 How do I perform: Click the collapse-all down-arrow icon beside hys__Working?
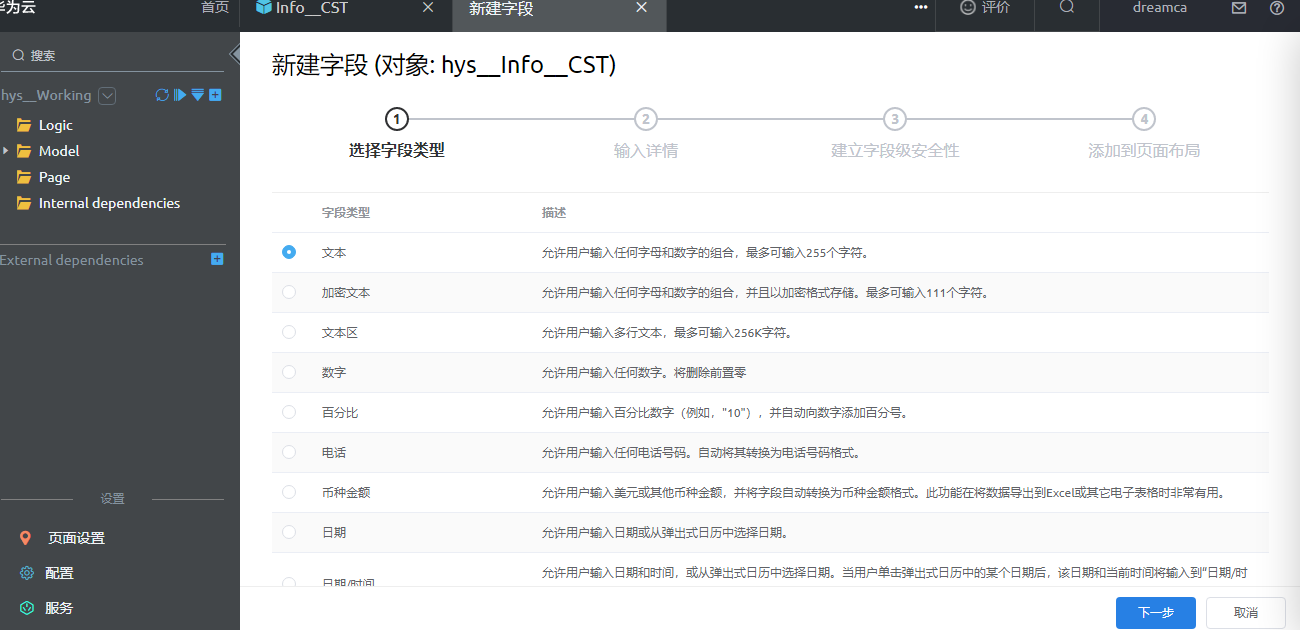point(198,95)
